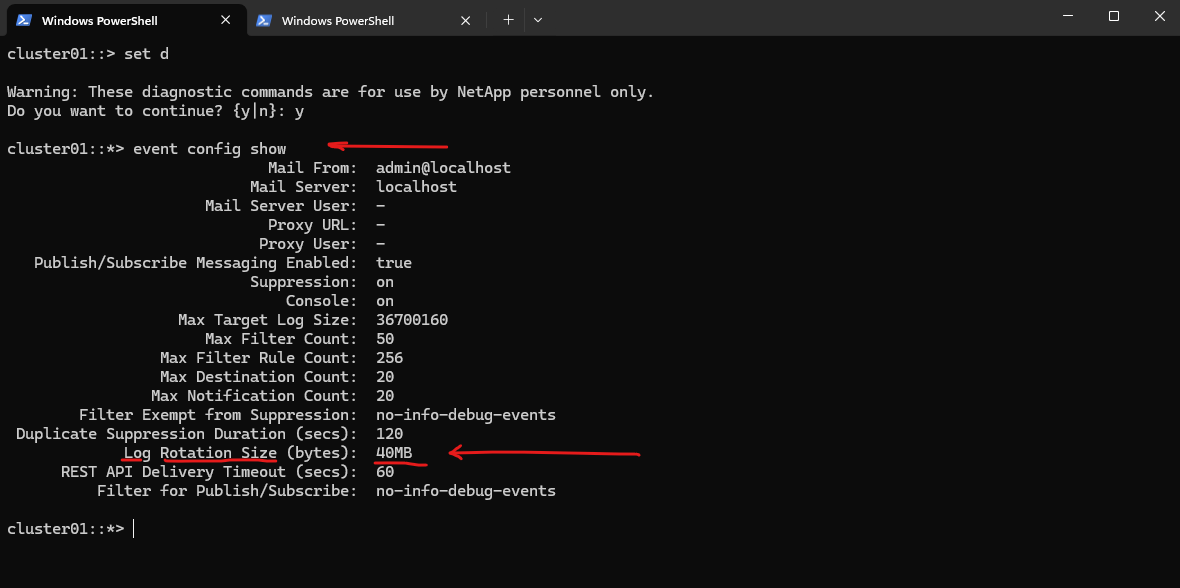Open a new tab with the plus button

coord(508,20)
